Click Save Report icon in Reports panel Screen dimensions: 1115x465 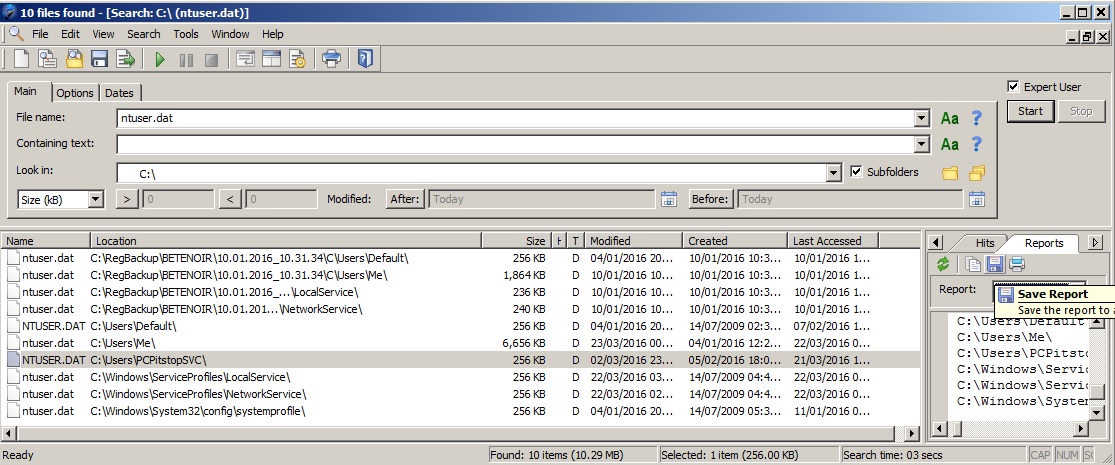[994, 264]
